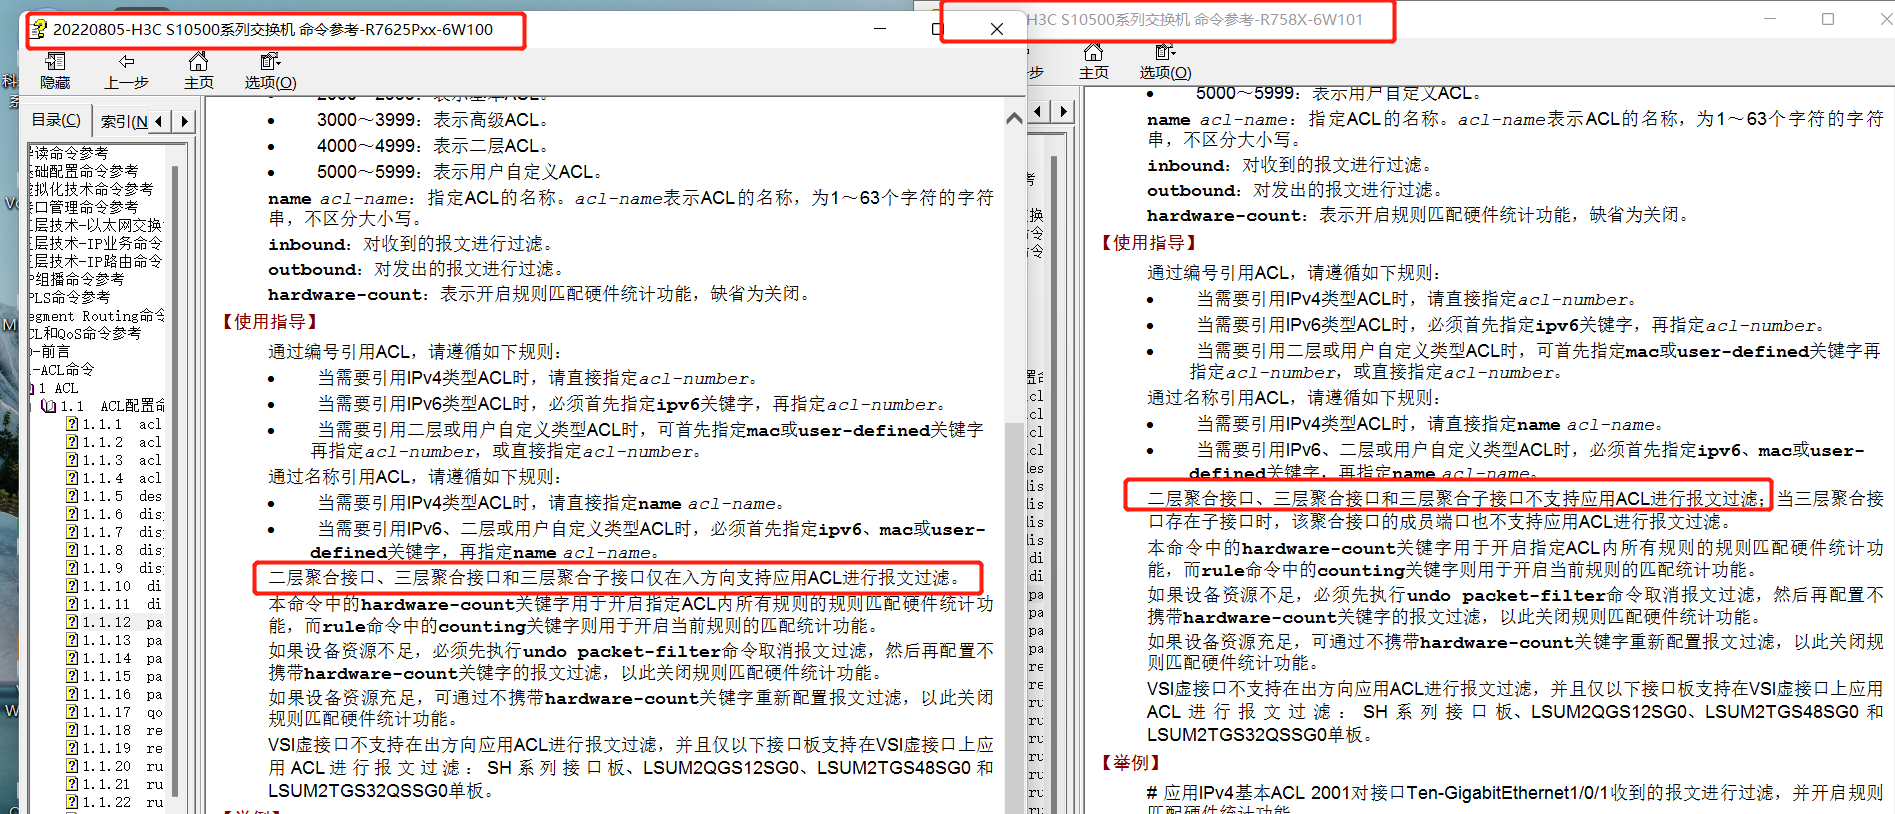
Task: Close the R7625Pxx help window
Action: click(x=996, y=28)
